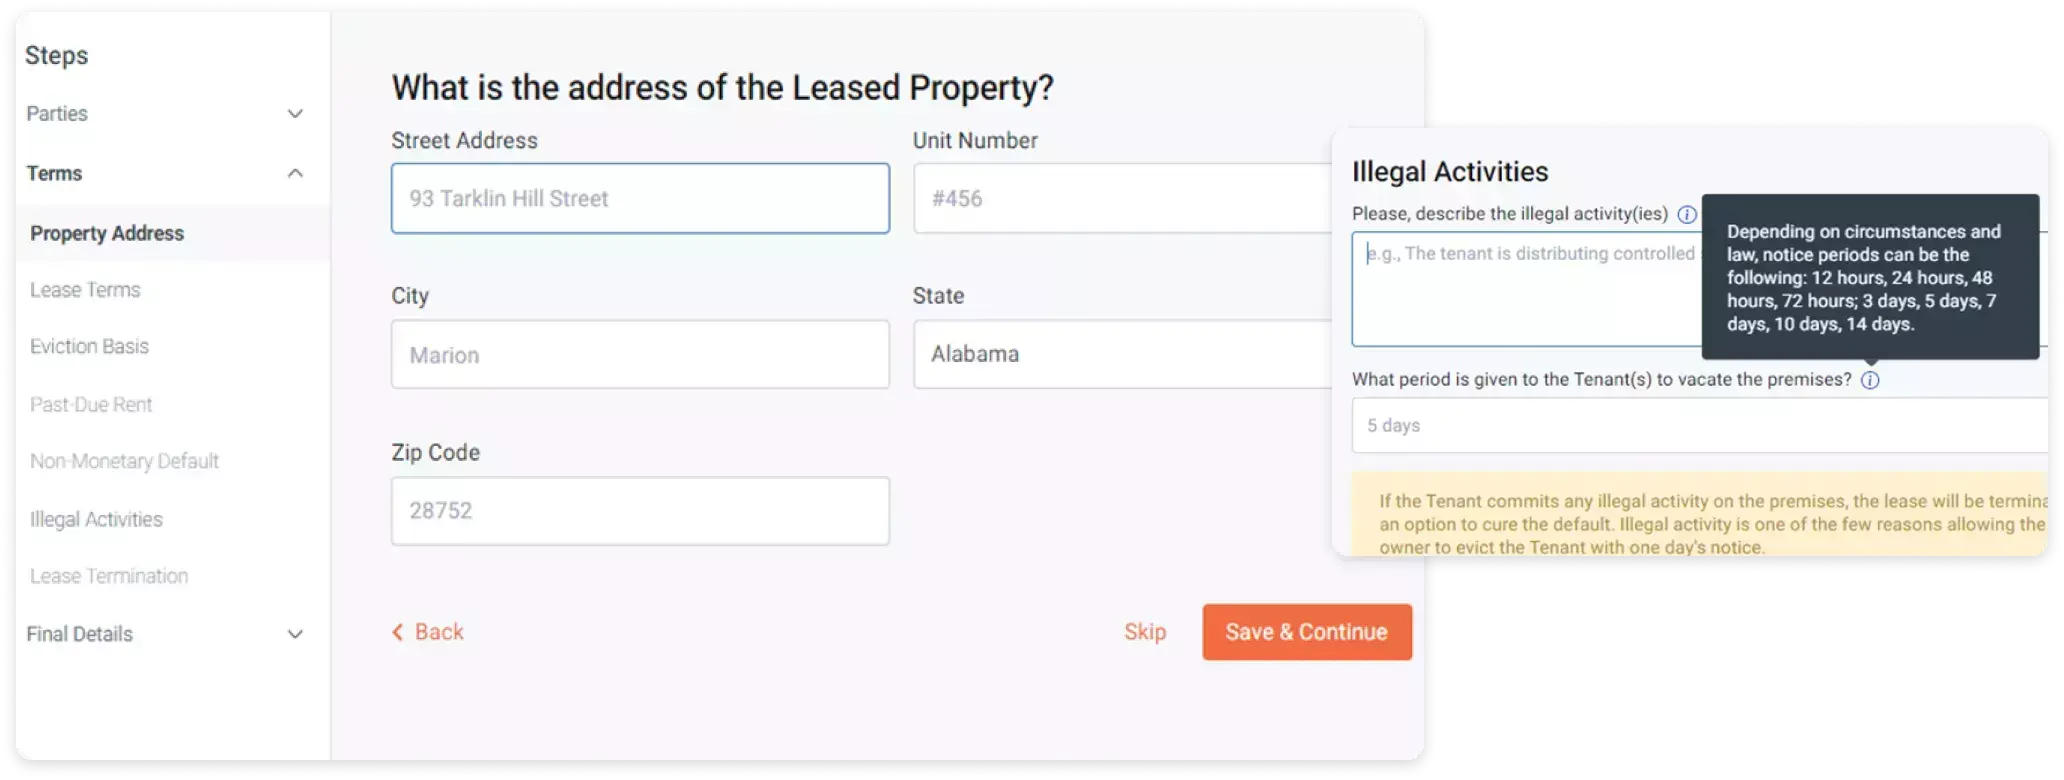Open the Lease Termination step
Viewport: 2064px width, 780px height.
(109, 576)
